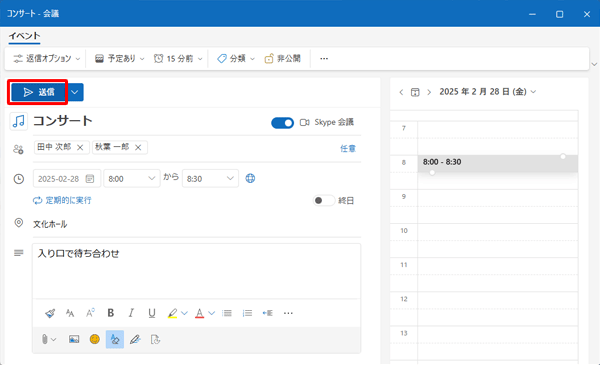The image size is (600, 365).
Task: Toggle bold formatting
Action: tap(111, 313)
